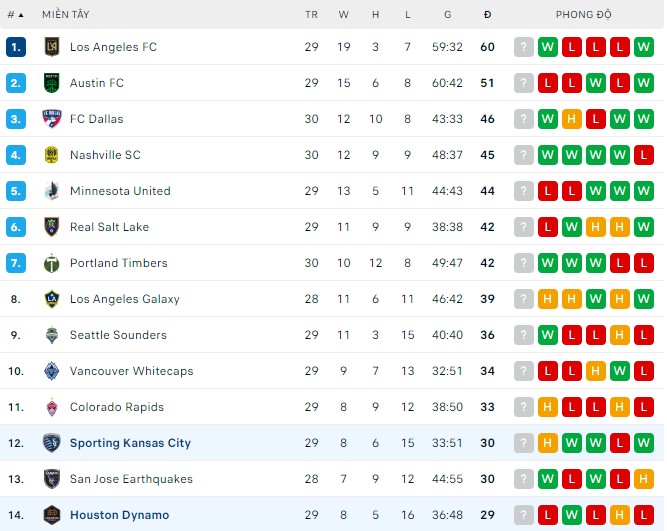
Task: Click the Real Salt Lake team logo
Action: (52, 227)
